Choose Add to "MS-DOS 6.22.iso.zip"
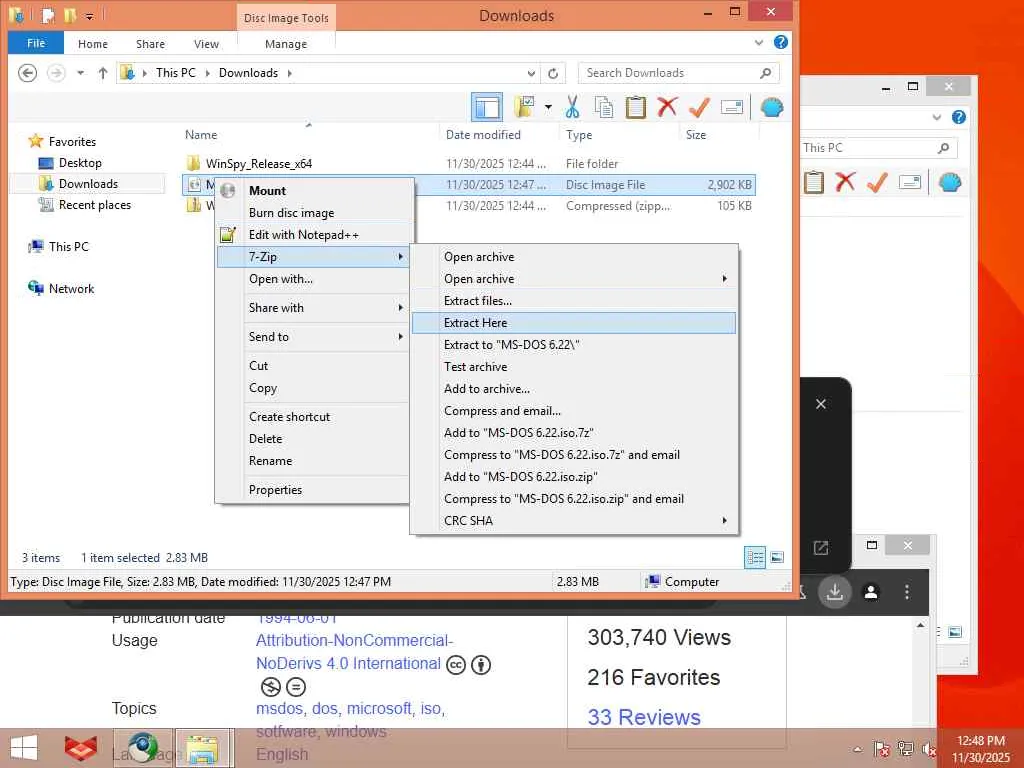The width and height of the screenshot is (1024, 768). click(x=574, y=477)
